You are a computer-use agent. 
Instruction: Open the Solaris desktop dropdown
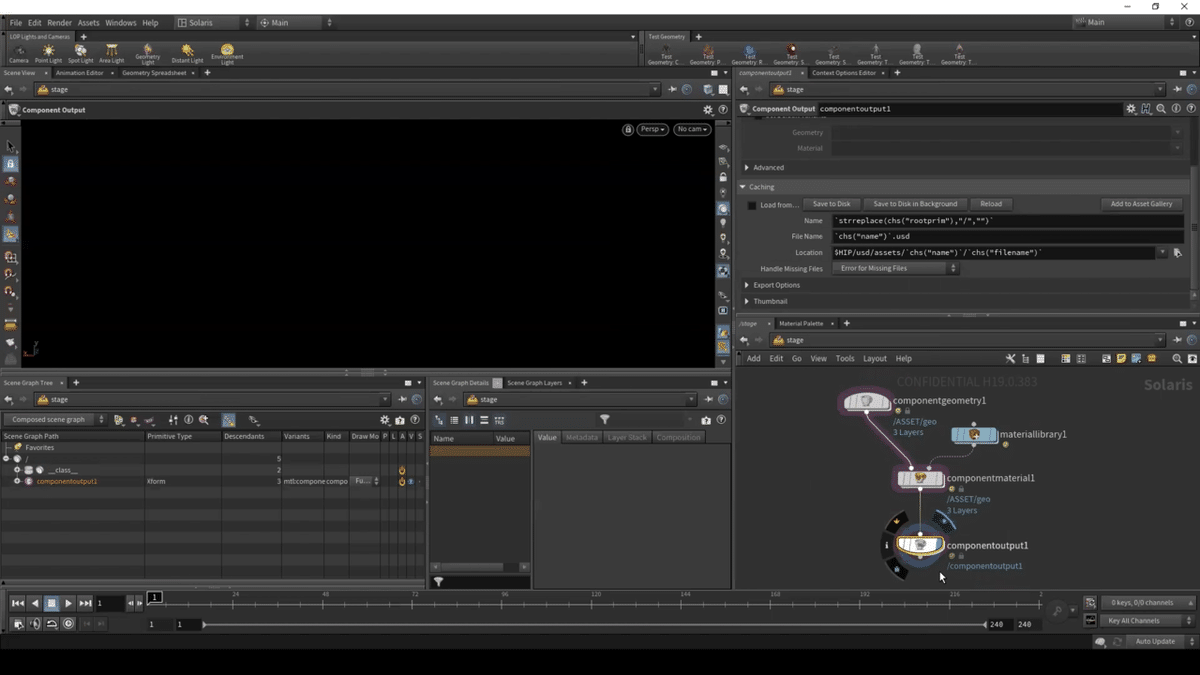coord(213,22)
